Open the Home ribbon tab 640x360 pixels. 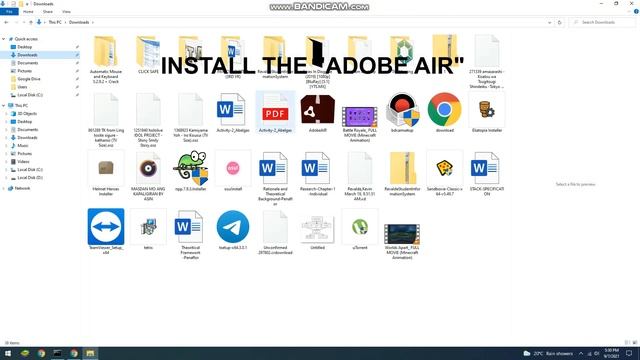28,11
